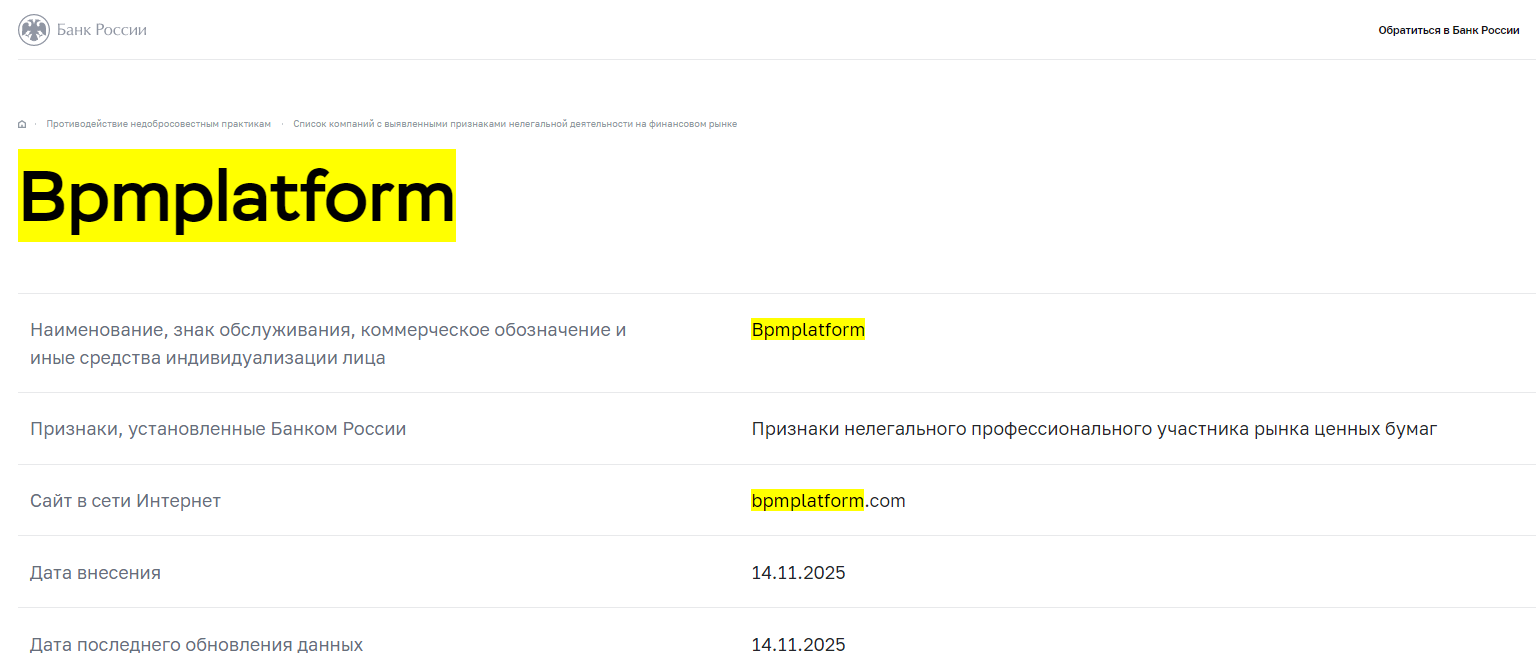
Task: Click the text about illegal securities market participant
Action: 1093,428
